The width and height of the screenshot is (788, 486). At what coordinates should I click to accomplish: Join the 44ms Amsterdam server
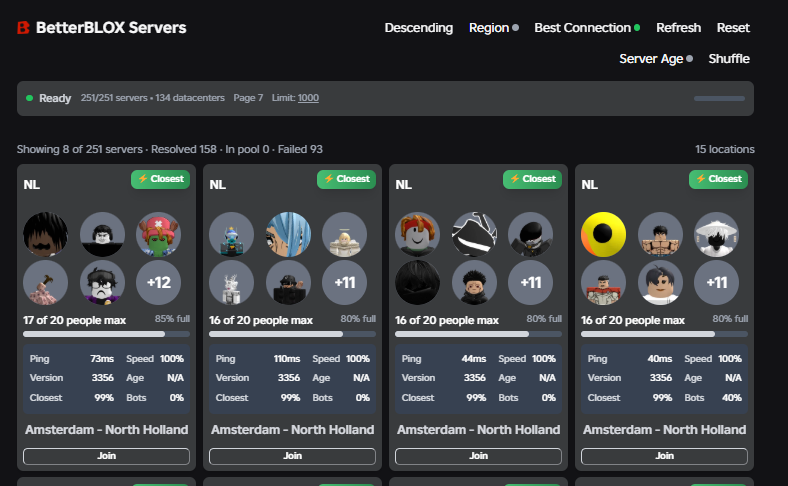coord(478,456)
